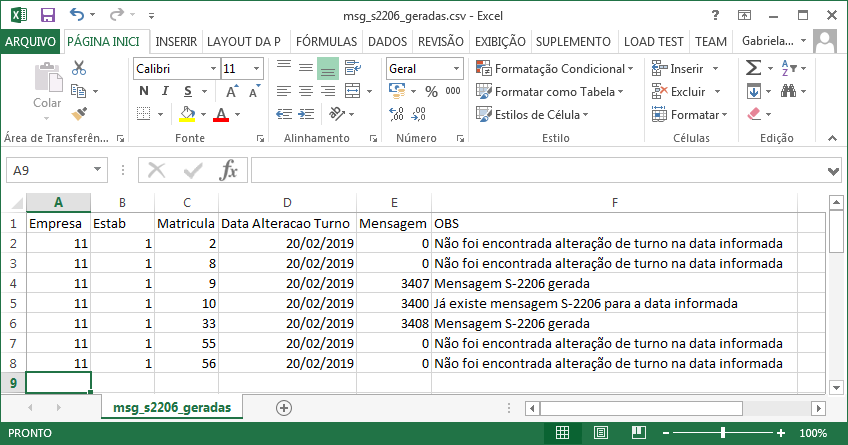The image size is (848, 445).
Task: Toggle underline formatting S
Action: 188,91
